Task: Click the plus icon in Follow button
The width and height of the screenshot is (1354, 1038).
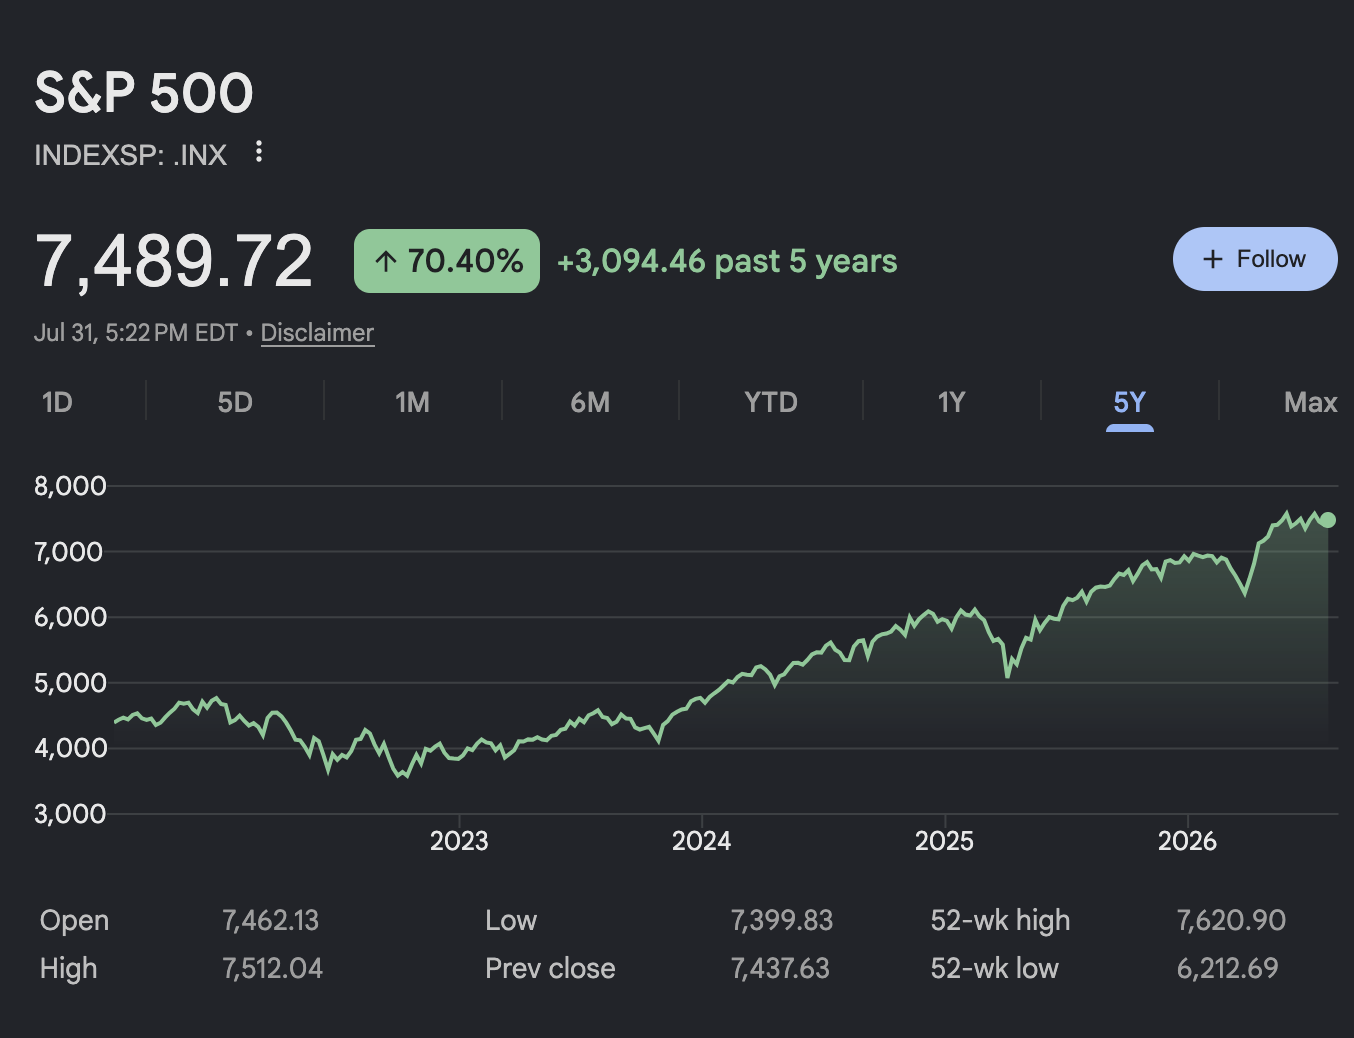Action: 1213,259
